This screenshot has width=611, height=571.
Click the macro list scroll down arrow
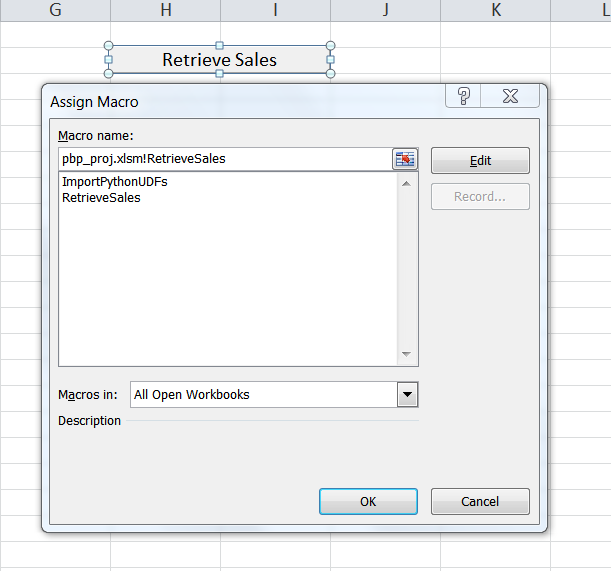click(x=406, y=354)
